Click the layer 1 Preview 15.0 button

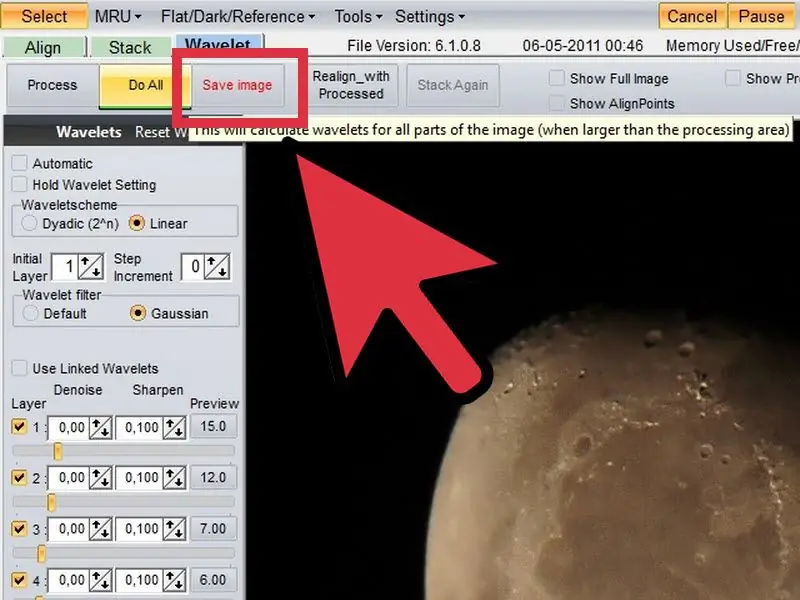pos(213,427)
